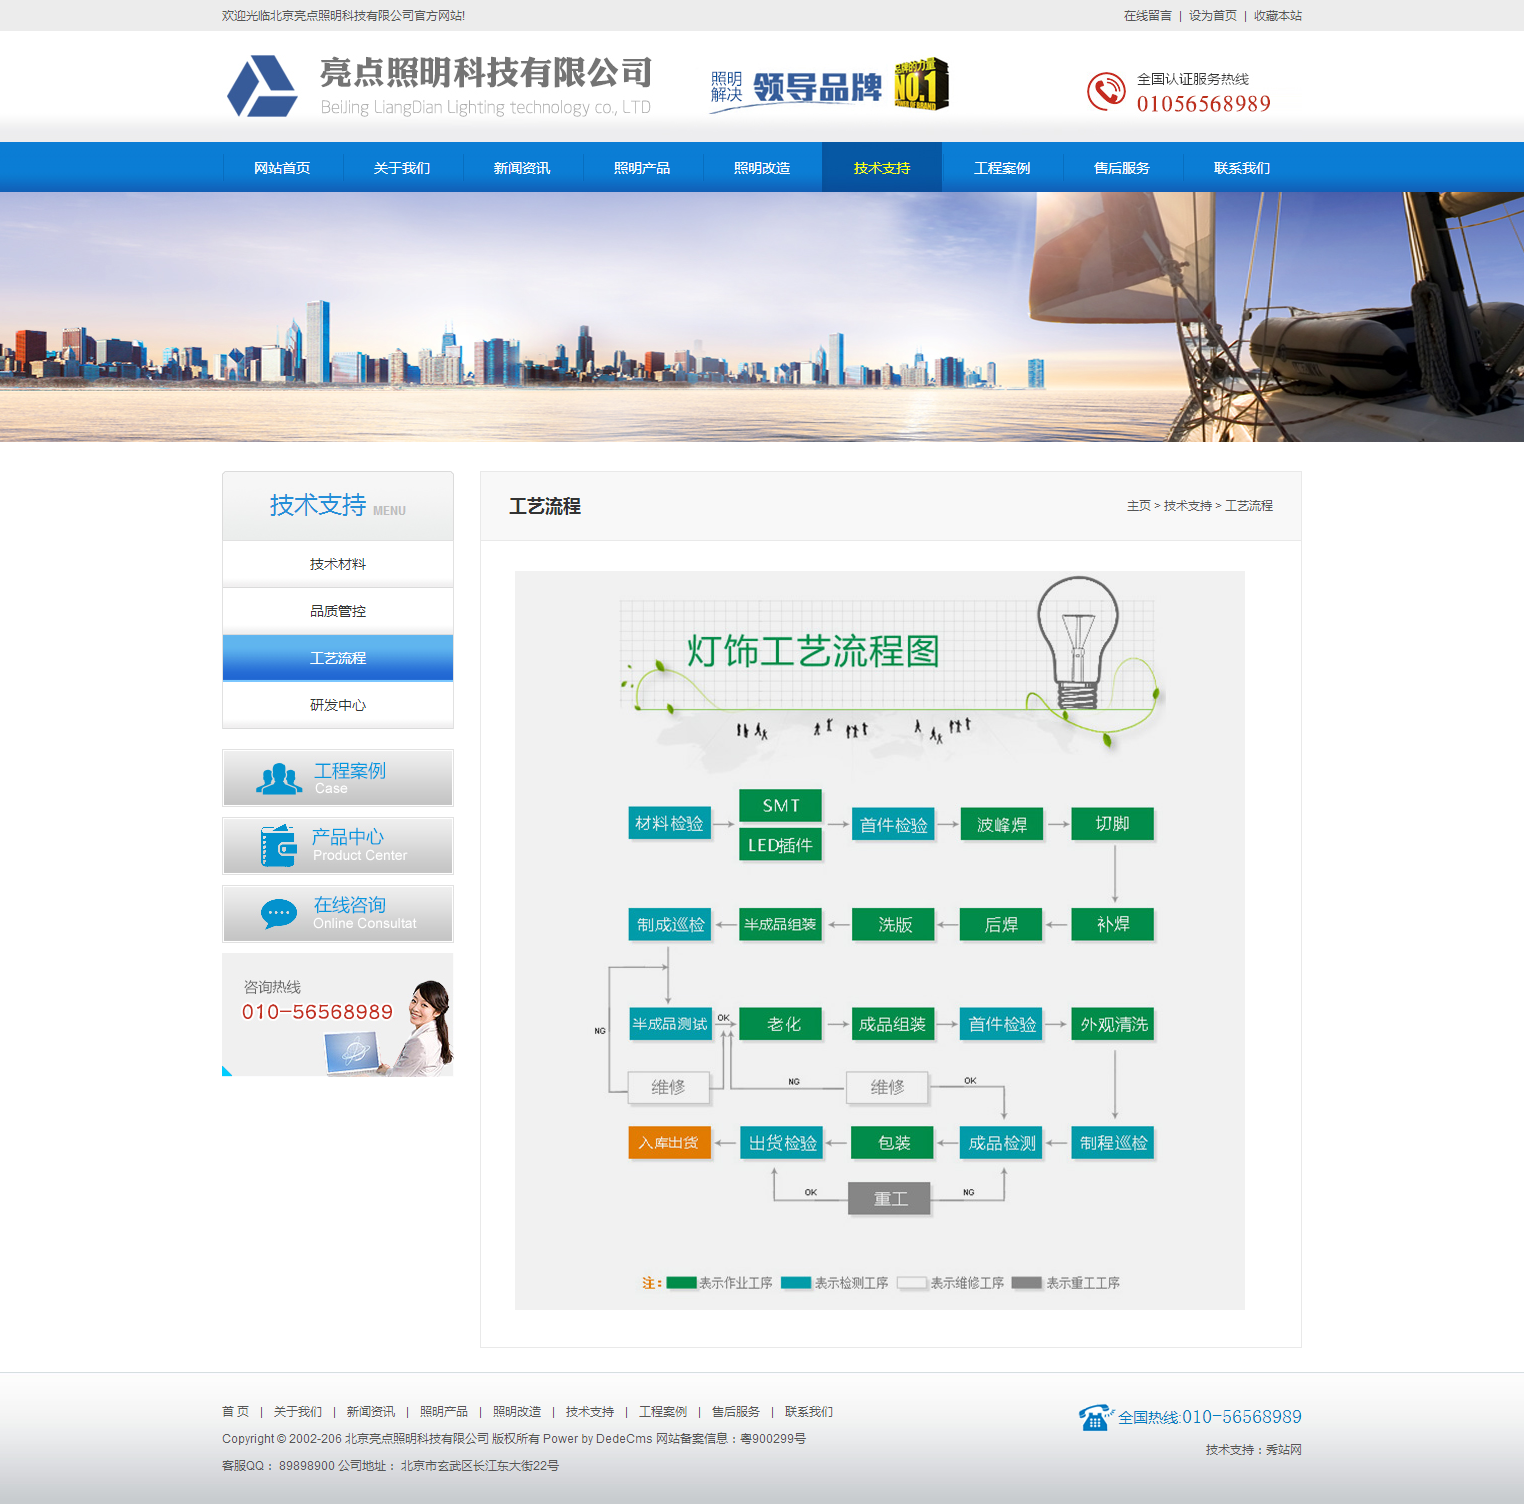Viewport: 1524px width, 1504px height.
Task: Click the 在线咨询 chat bubble icon
Action: tap(279, 913)
